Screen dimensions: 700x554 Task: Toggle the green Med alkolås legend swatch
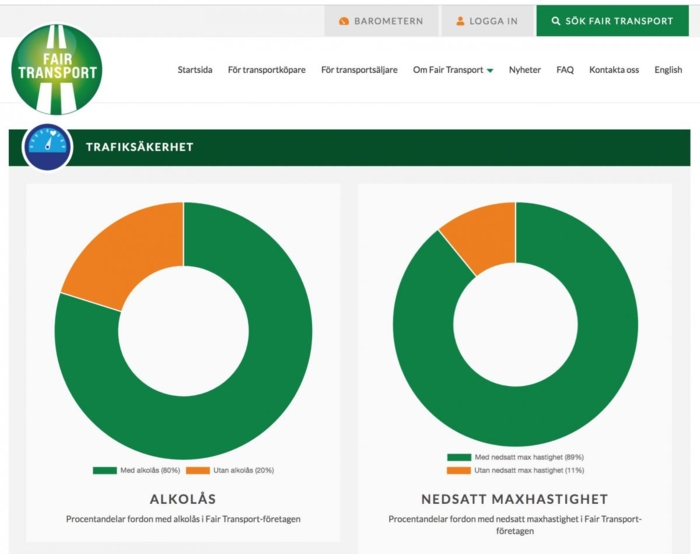[105, 471]
